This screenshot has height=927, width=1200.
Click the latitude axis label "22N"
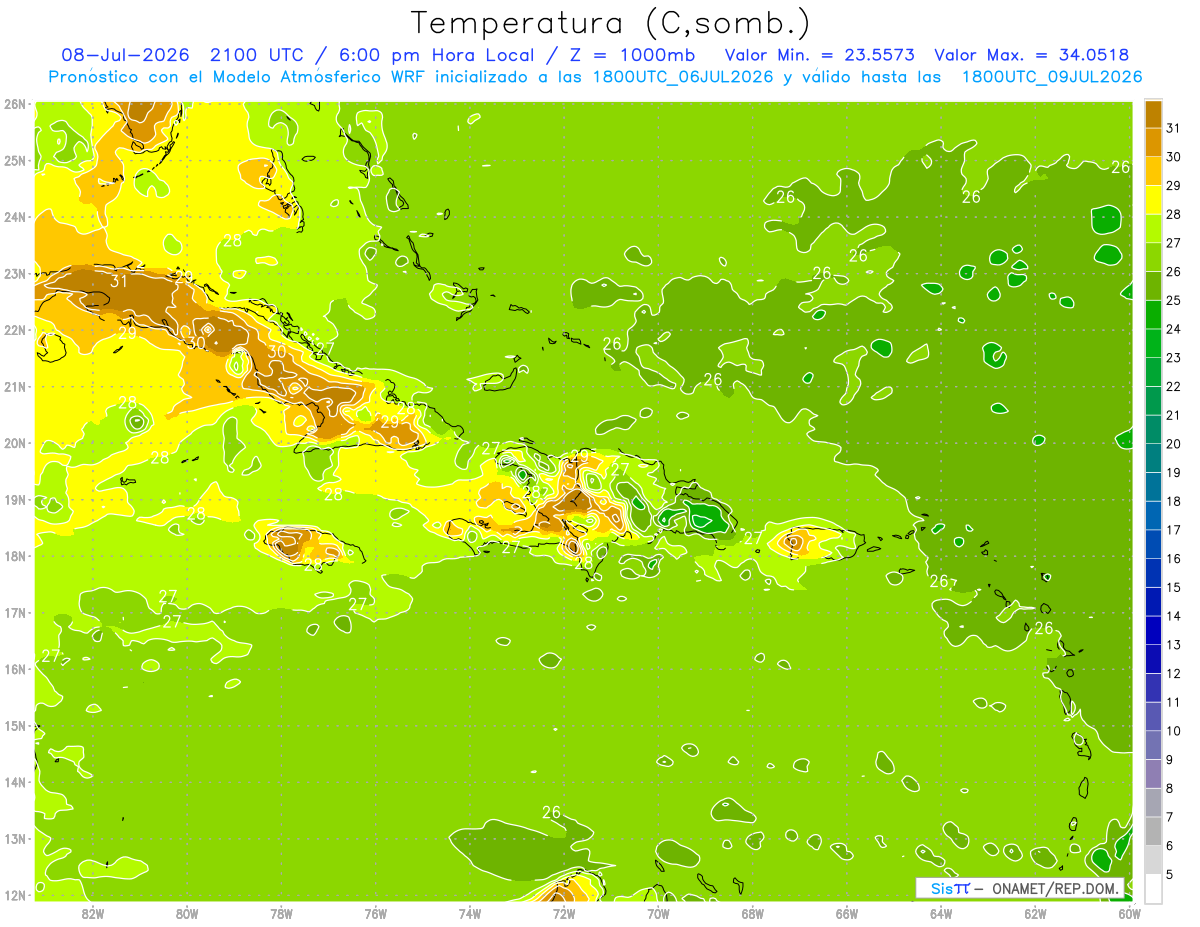click(15, 330)
